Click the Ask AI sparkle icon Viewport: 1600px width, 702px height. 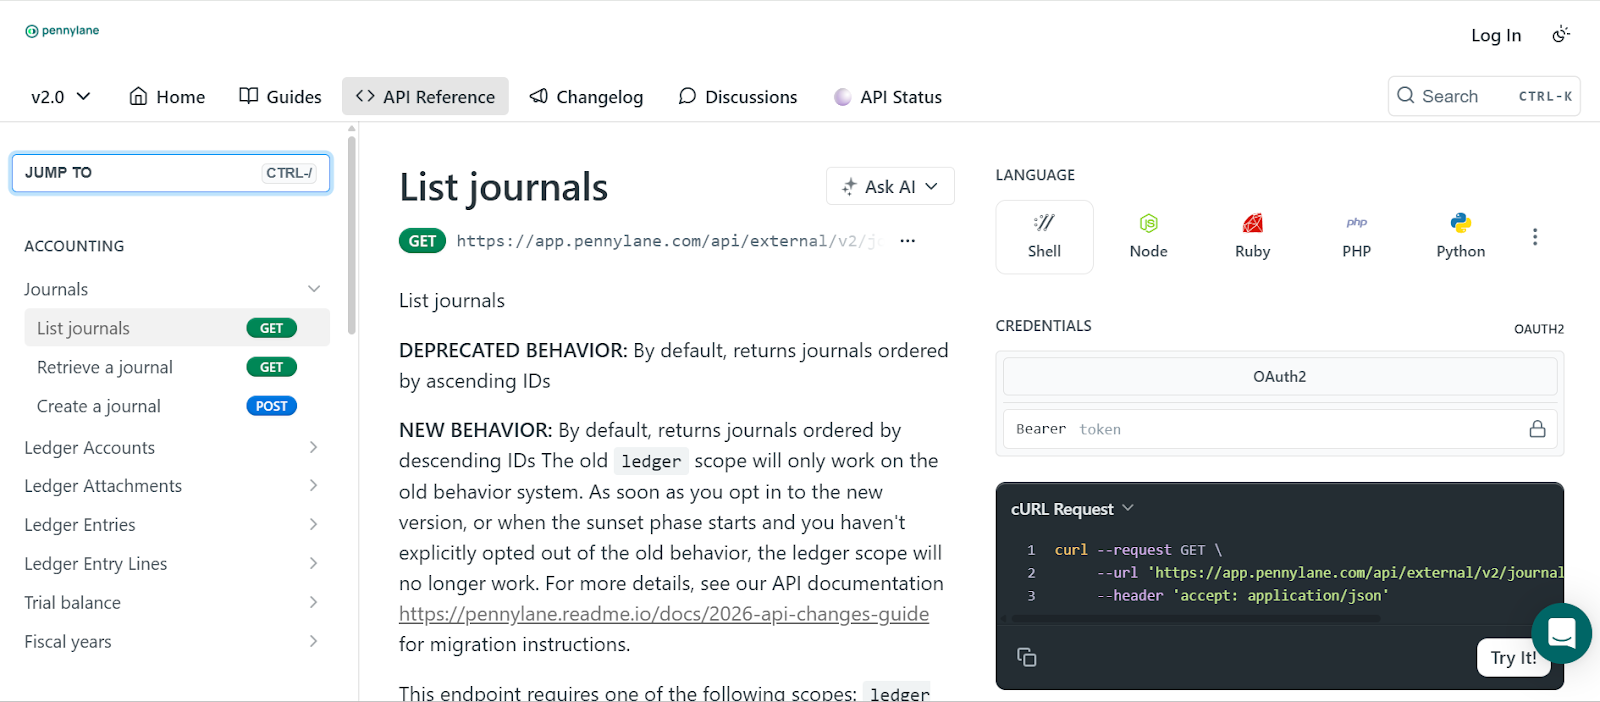(x=849, y=187)
